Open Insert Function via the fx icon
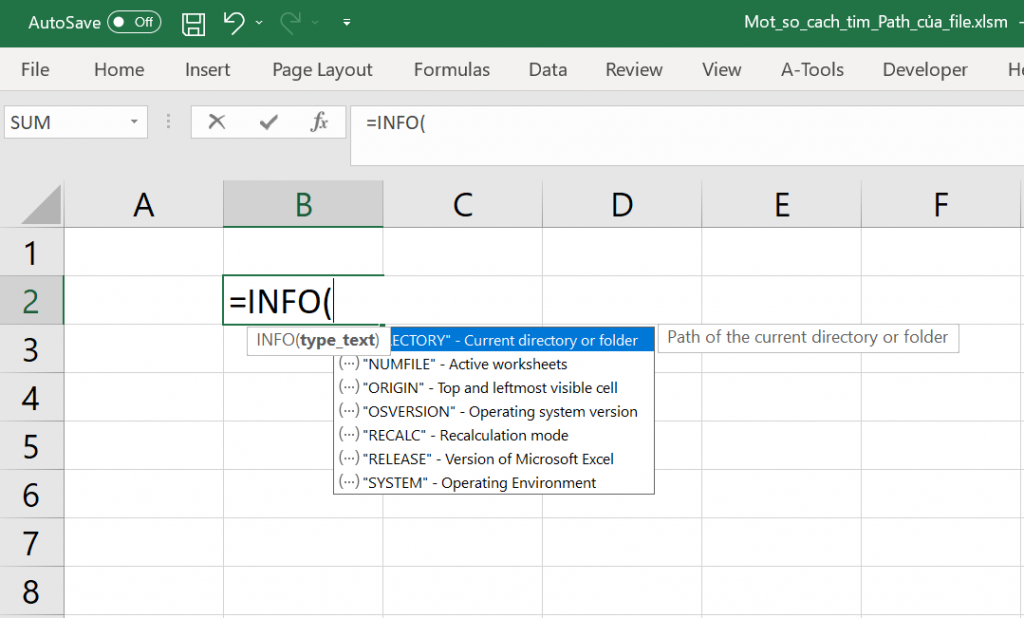1024x618 pixels. [320, 123]
